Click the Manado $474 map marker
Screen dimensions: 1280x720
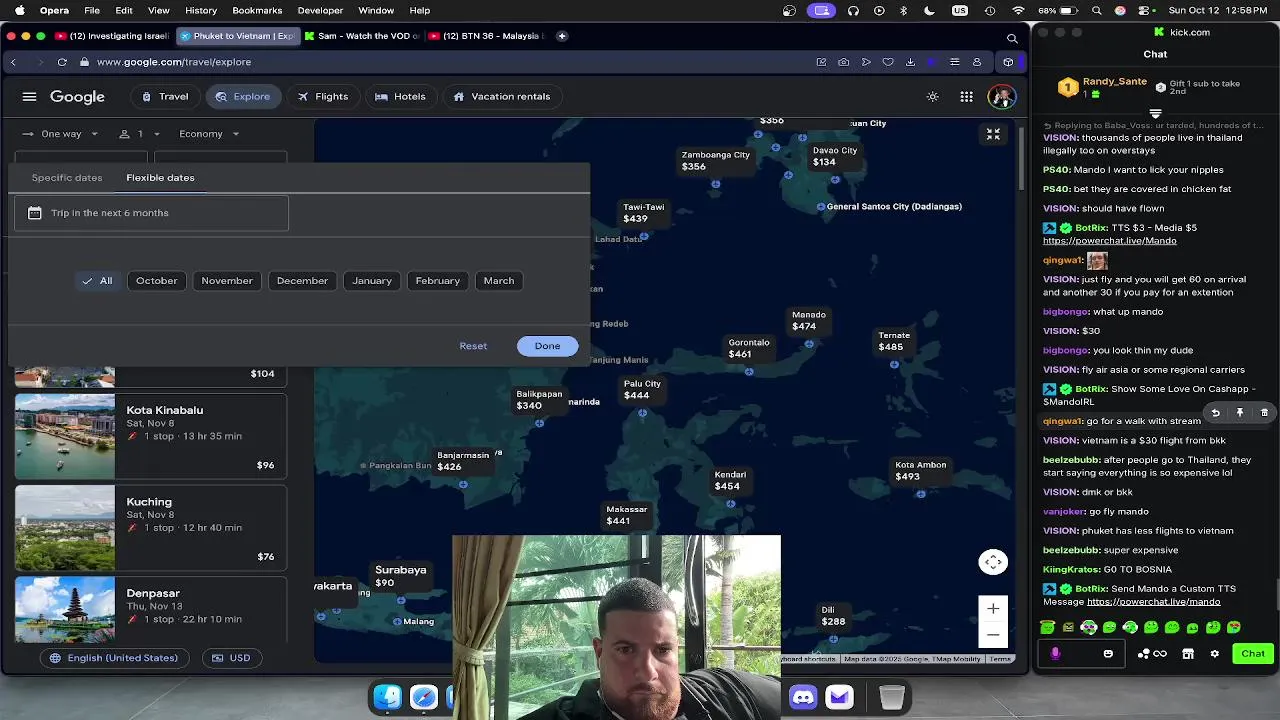point(809,321)
